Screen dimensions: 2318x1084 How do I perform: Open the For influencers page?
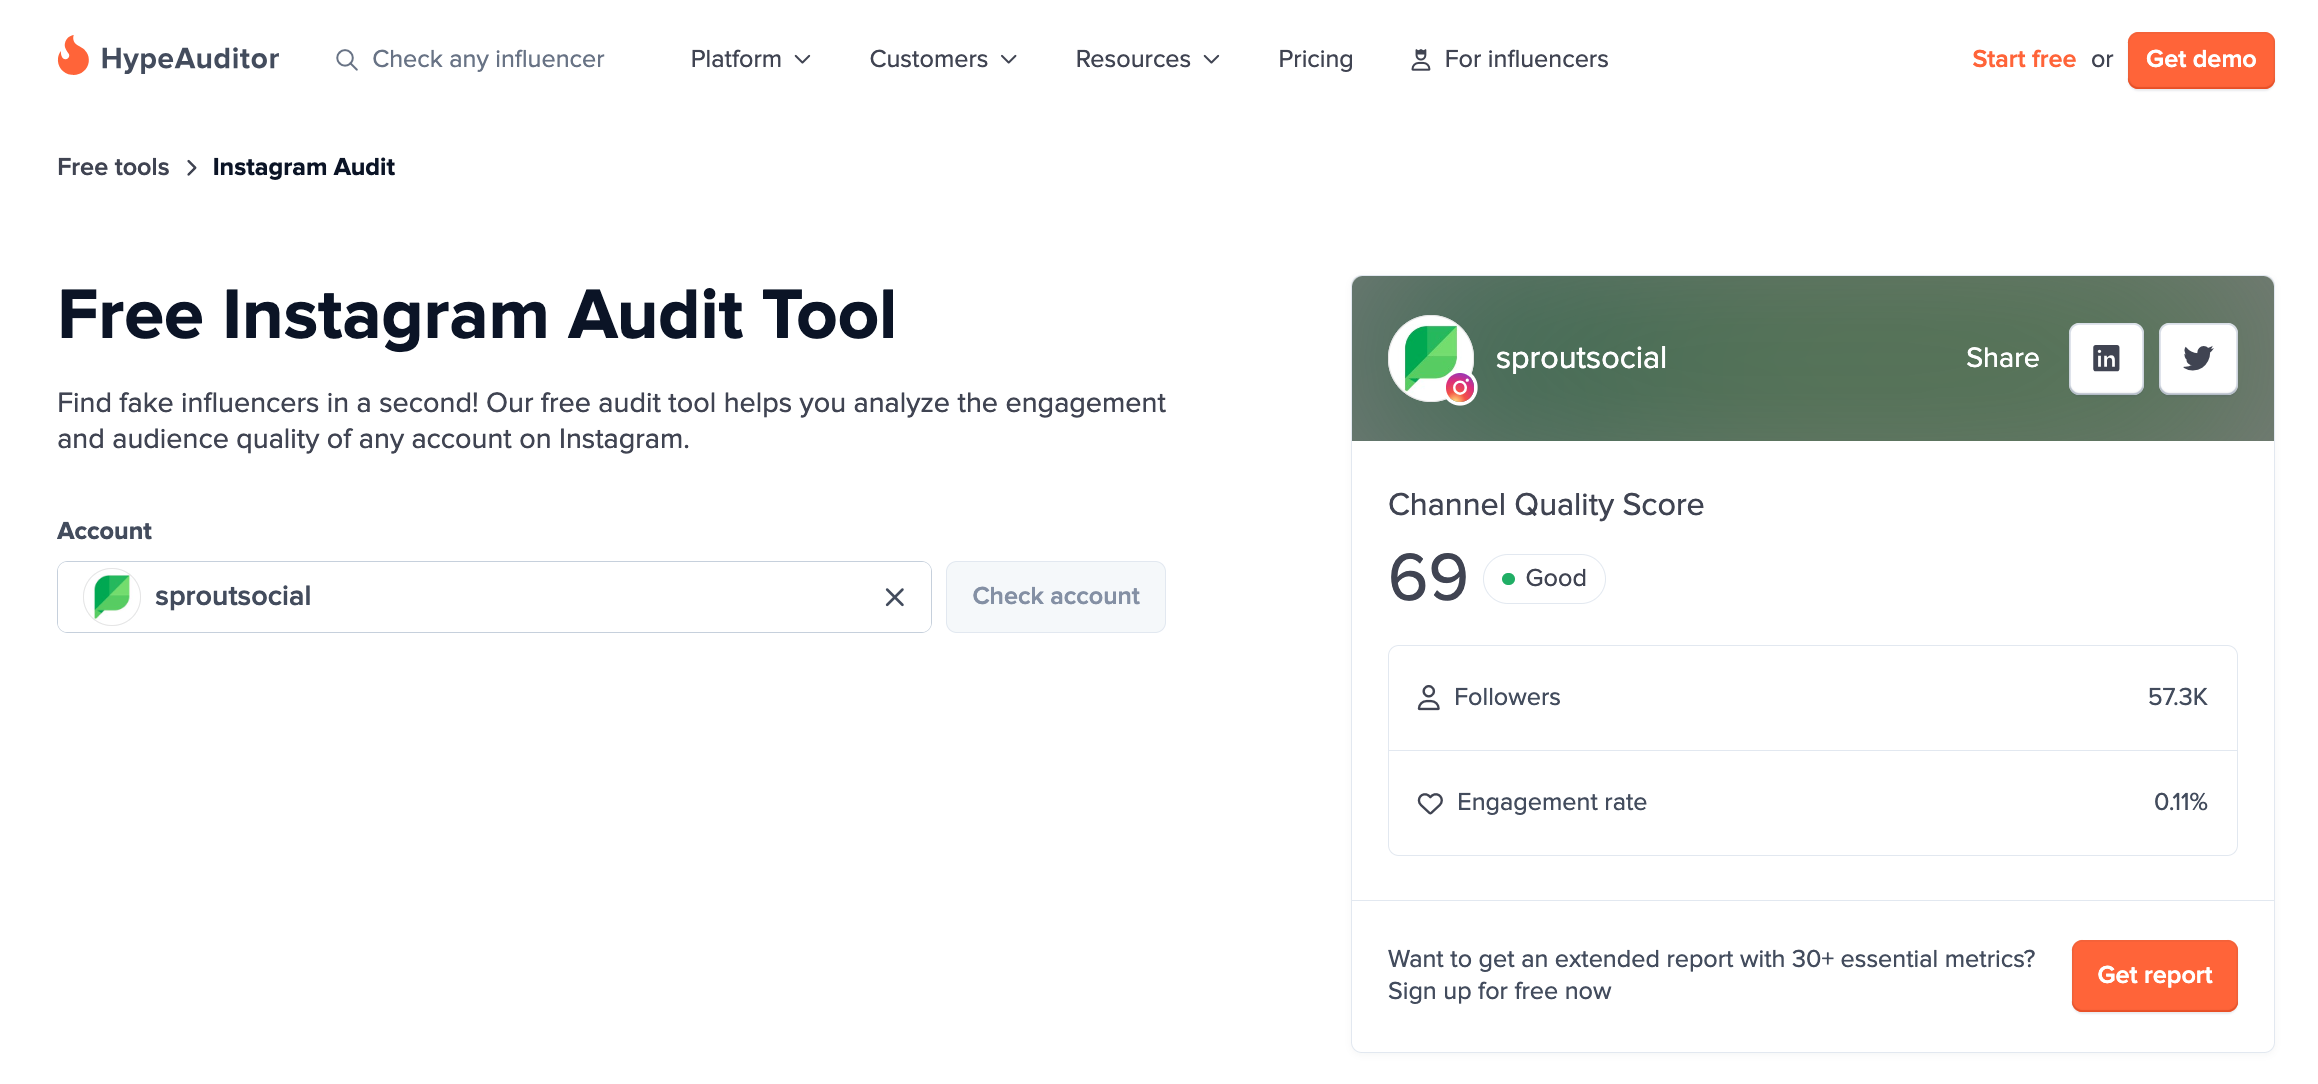pyautogui.click(x=1509, y=59)
